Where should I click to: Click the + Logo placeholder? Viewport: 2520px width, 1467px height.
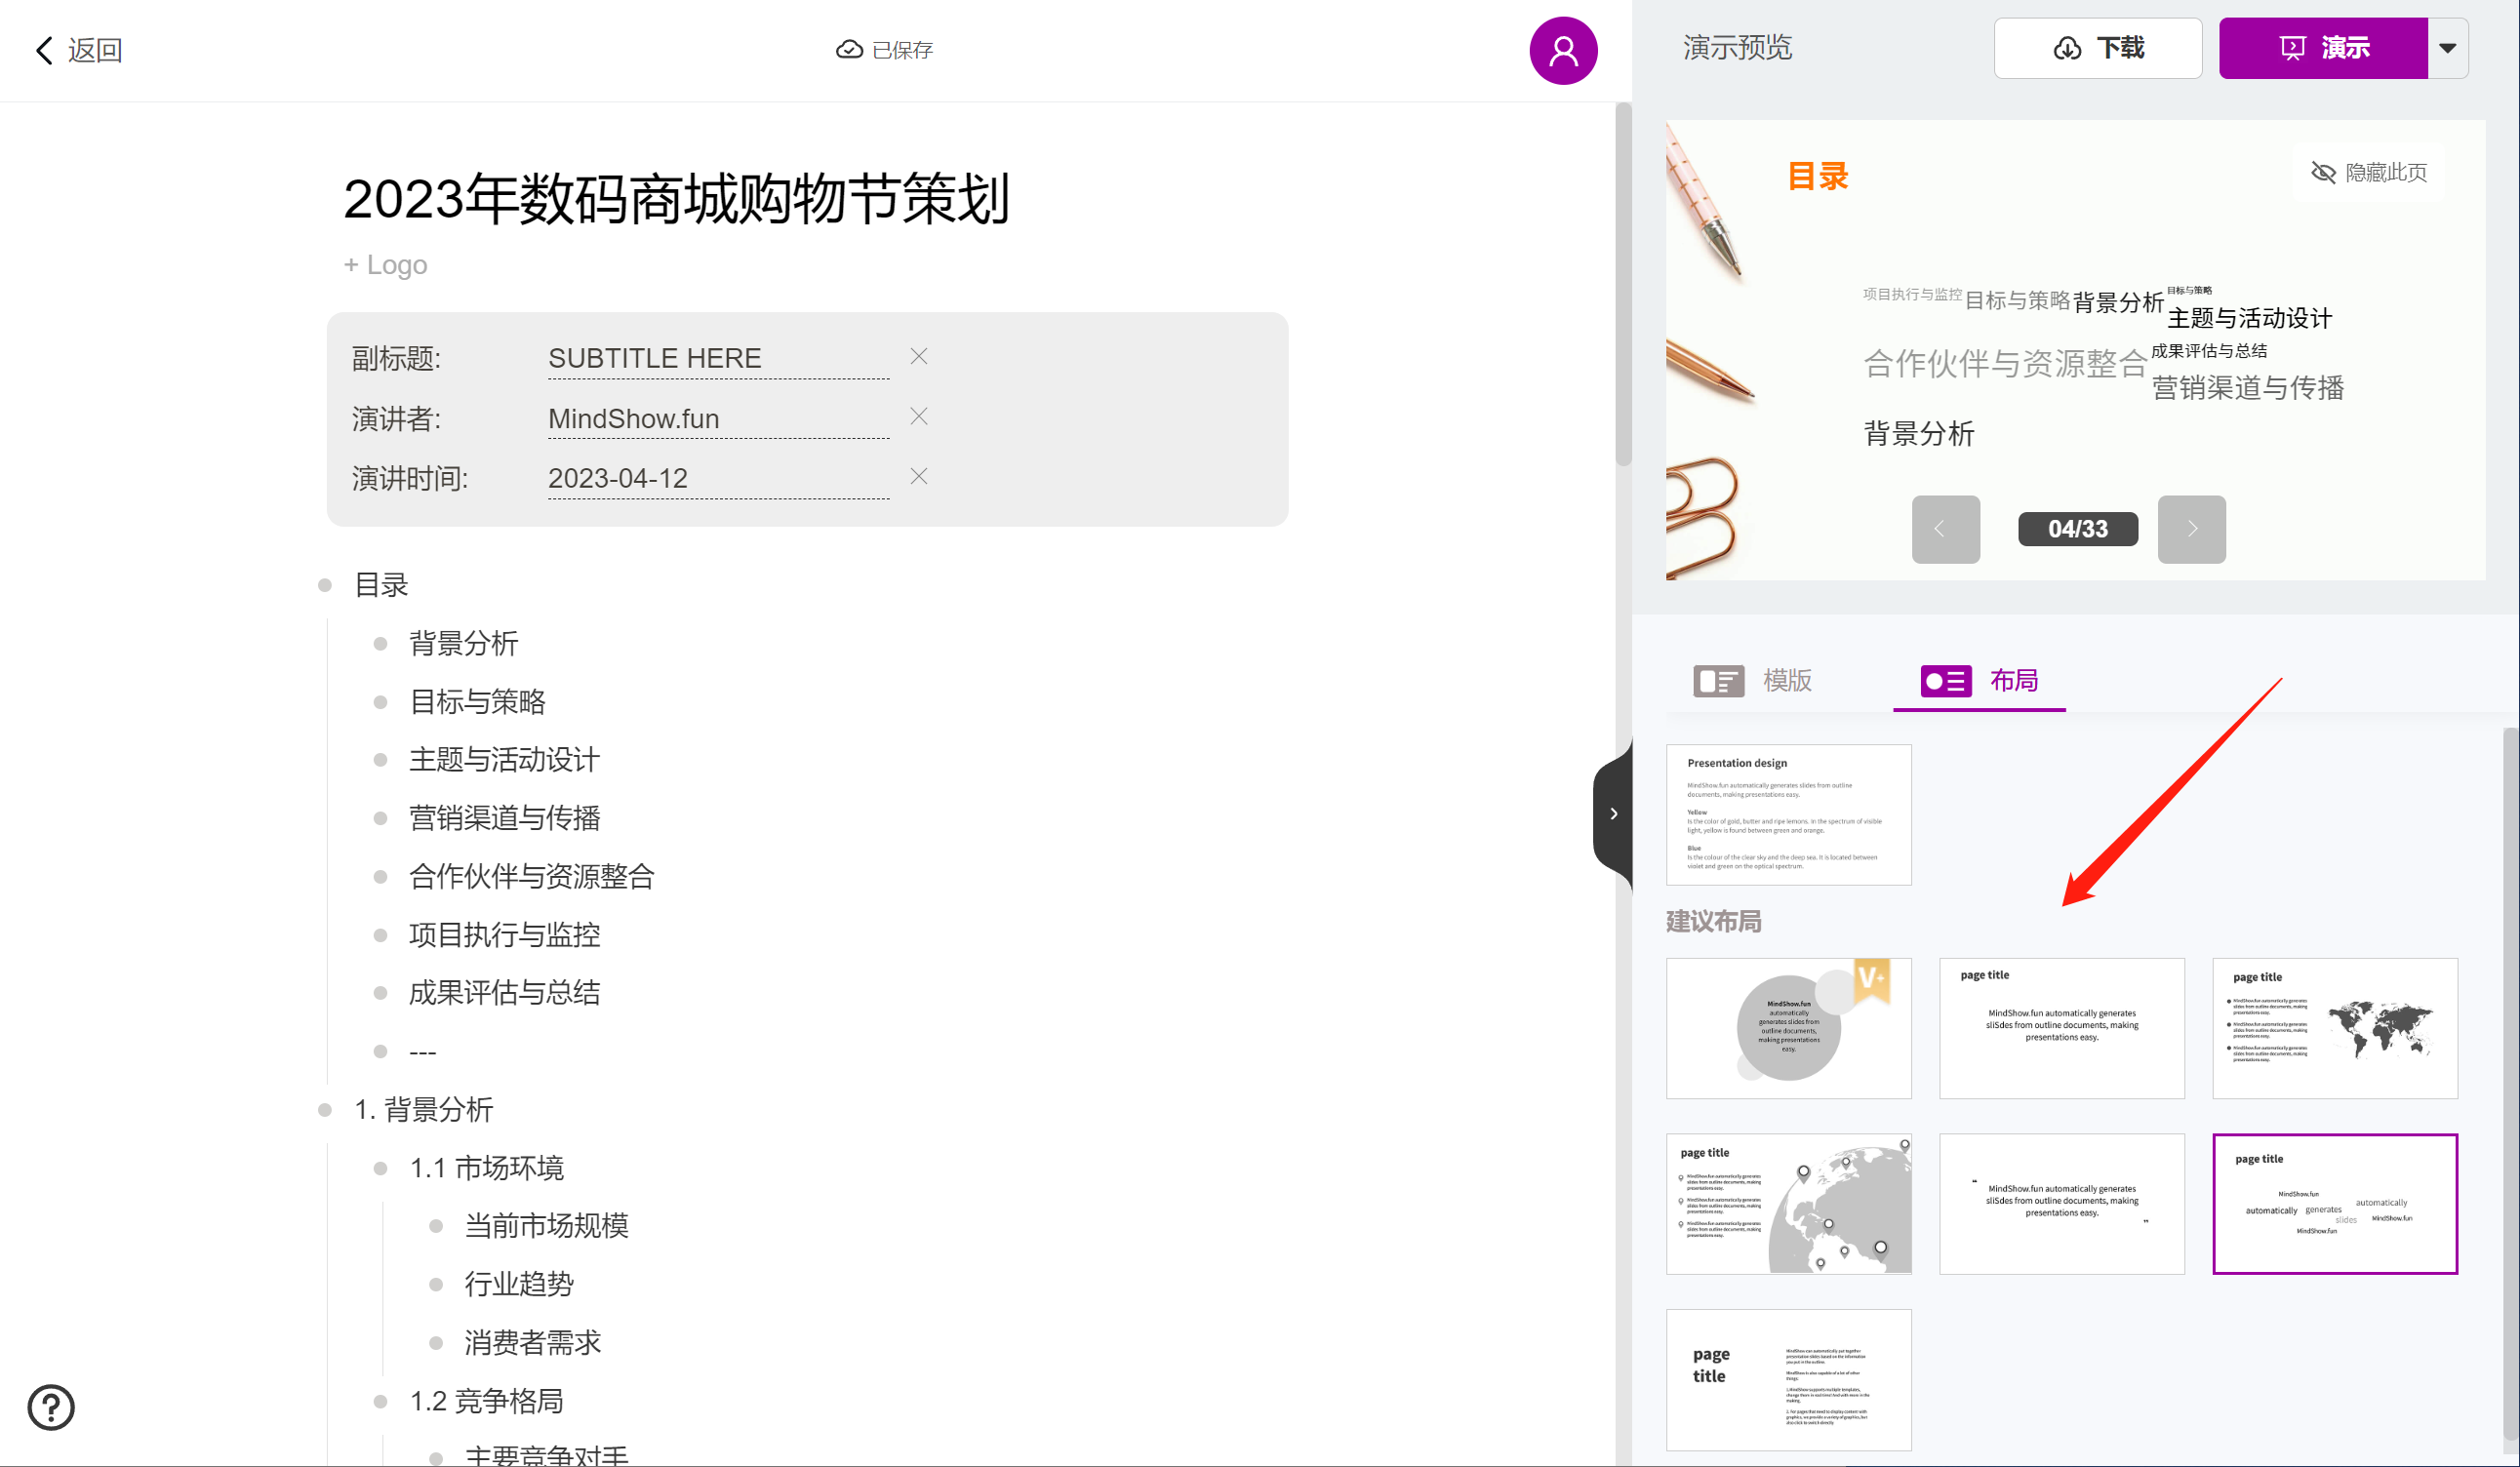[x=386, y=265]
